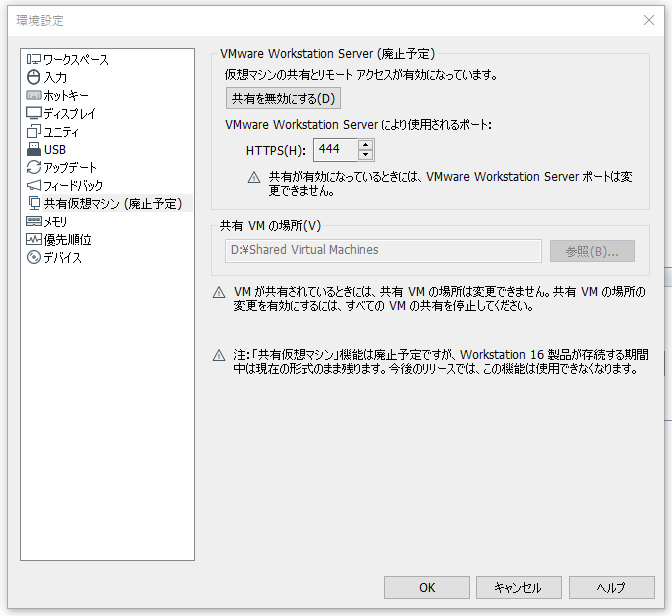The image size is (672, 616).
Task: Click warning icon beside shared VM location note
Action: click(x=219, y=292)
